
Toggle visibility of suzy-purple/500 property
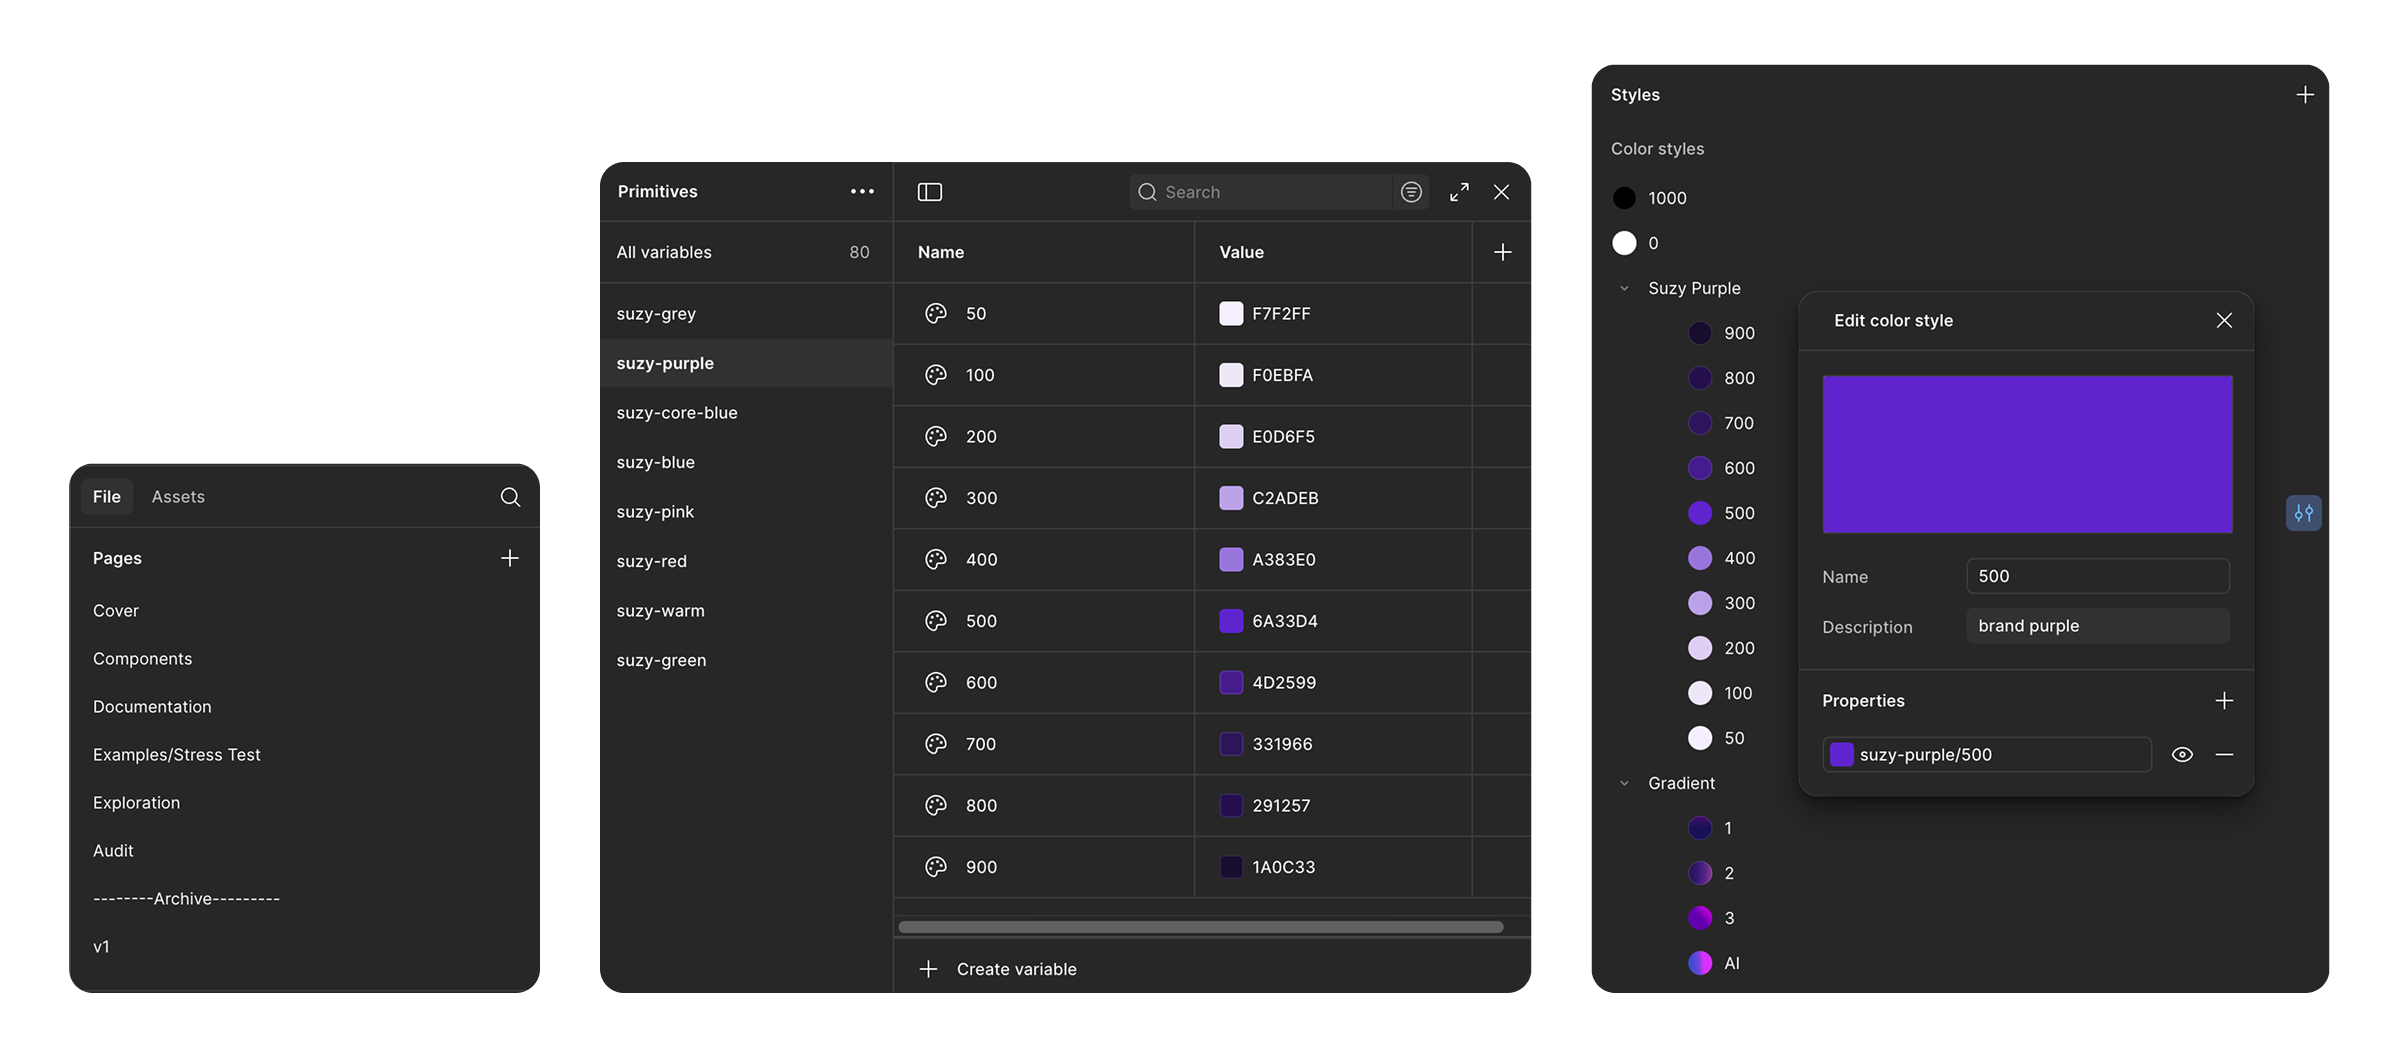(2183, 755)
